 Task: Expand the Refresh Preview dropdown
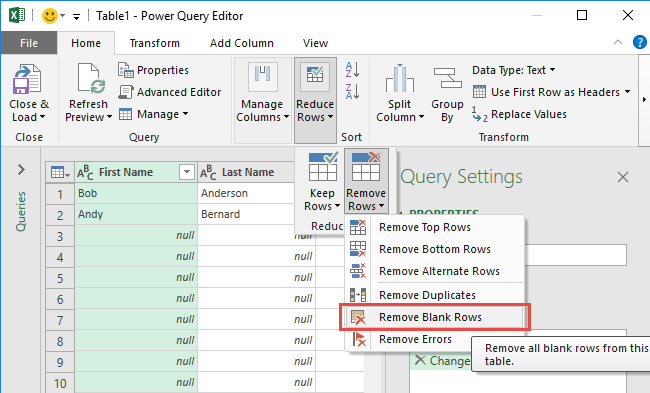pyautogui.click(x=109, y=117)
